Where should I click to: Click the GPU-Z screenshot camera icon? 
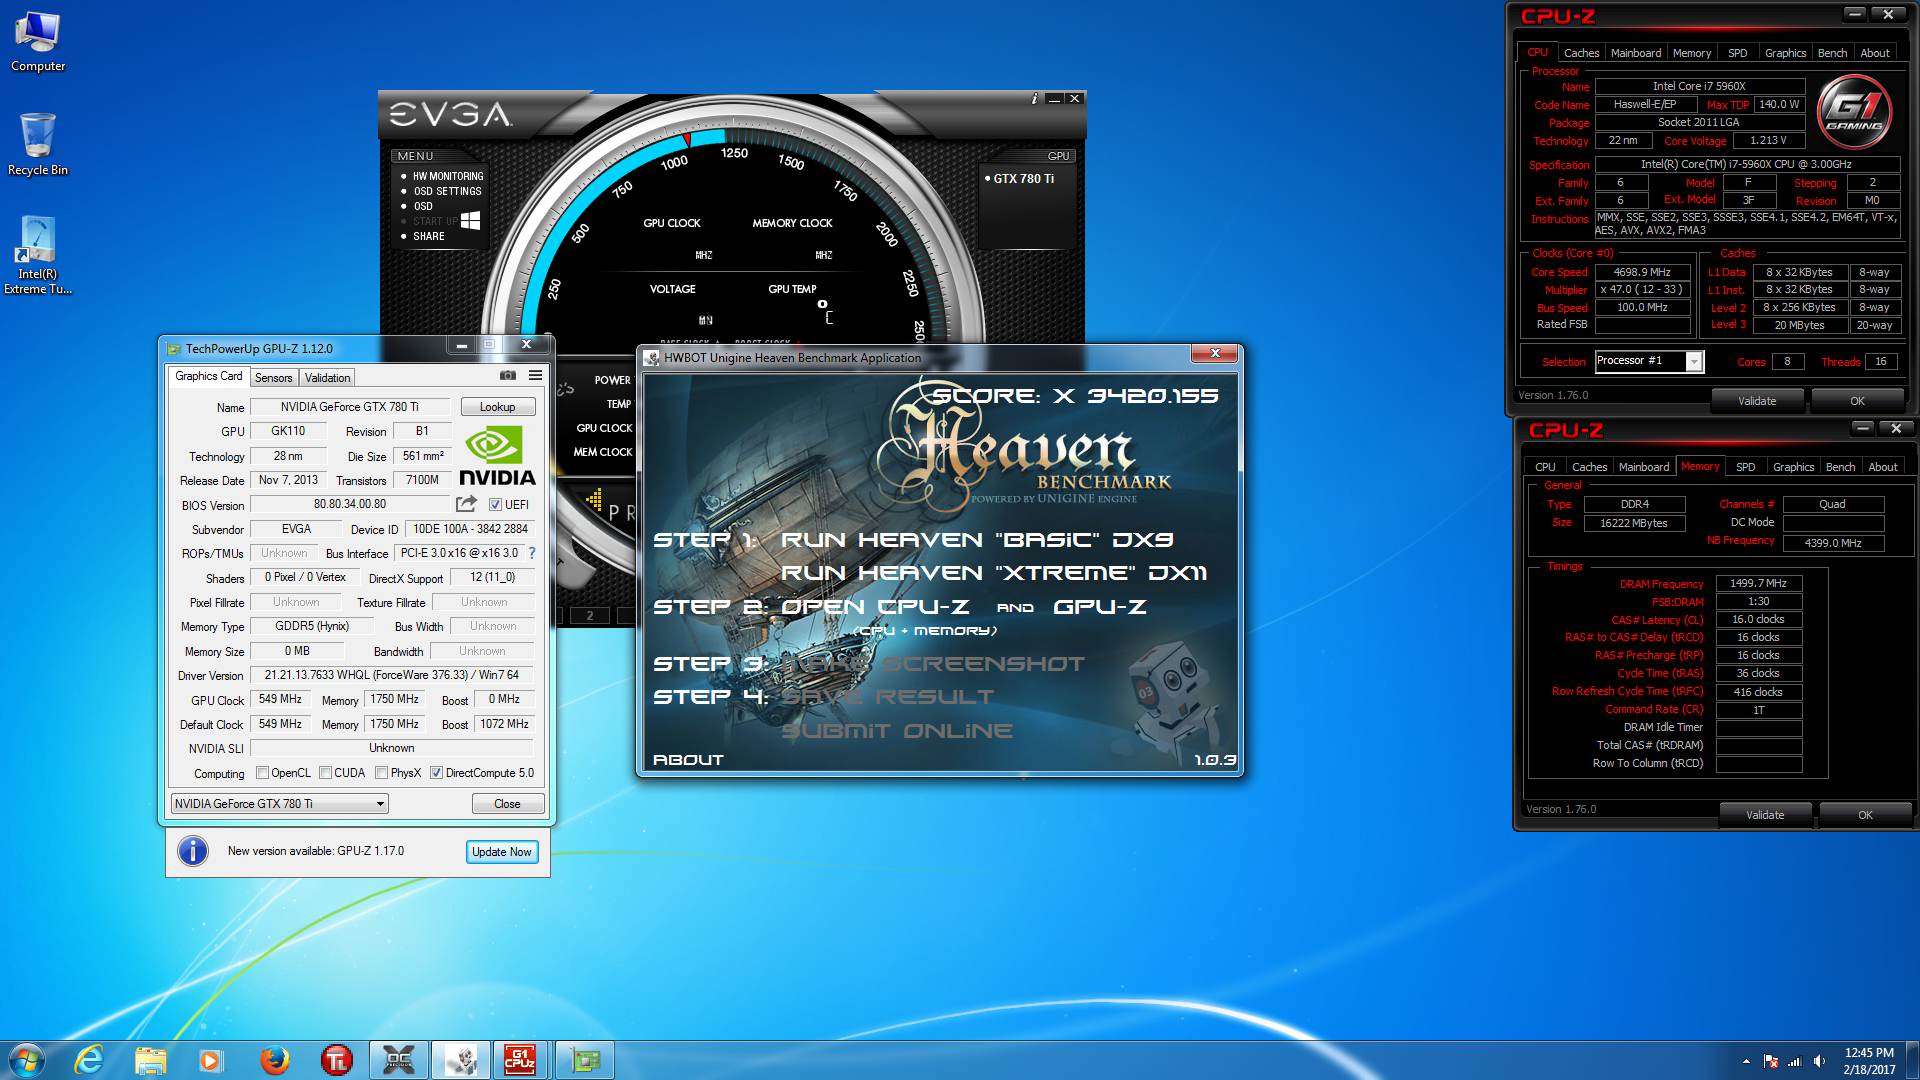click(x=508, y=376)
